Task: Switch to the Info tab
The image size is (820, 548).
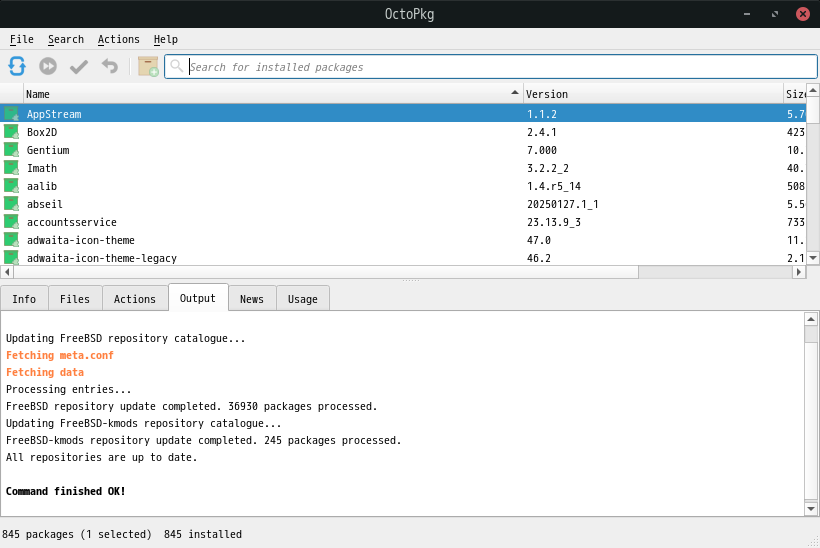Action: tap(24, 299)
